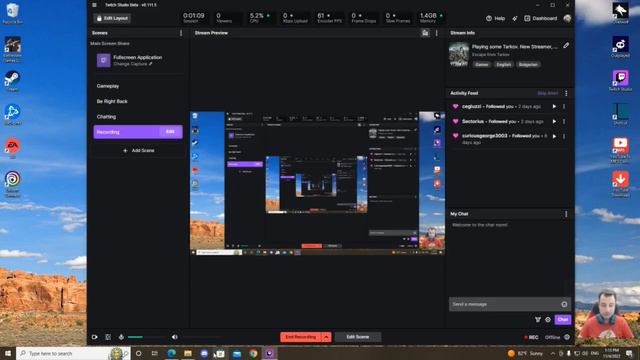Open the Stream Preview three-dot menu

point(437,33)
